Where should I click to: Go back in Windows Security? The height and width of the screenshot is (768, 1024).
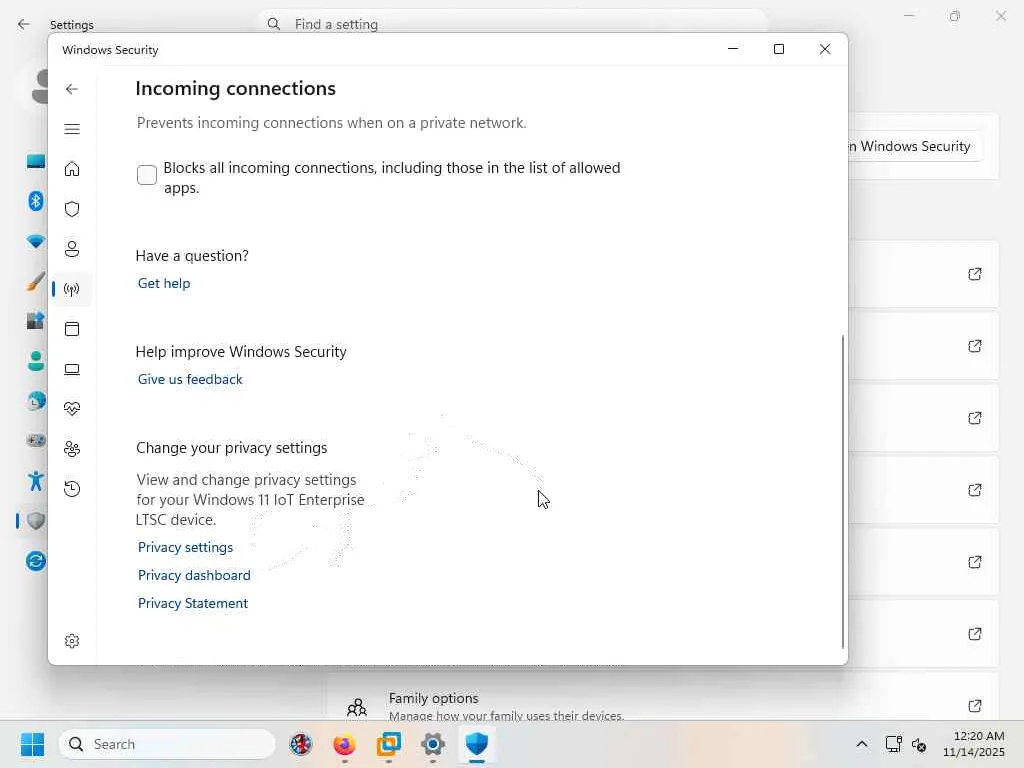[x=72, y=89]
